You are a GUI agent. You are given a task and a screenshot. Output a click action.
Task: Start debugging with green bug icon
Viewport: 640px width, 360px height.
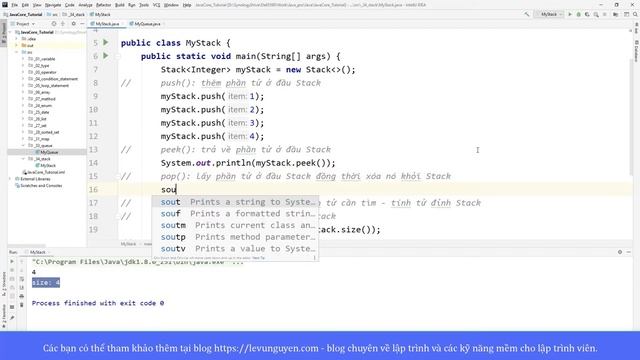[578, 14]
